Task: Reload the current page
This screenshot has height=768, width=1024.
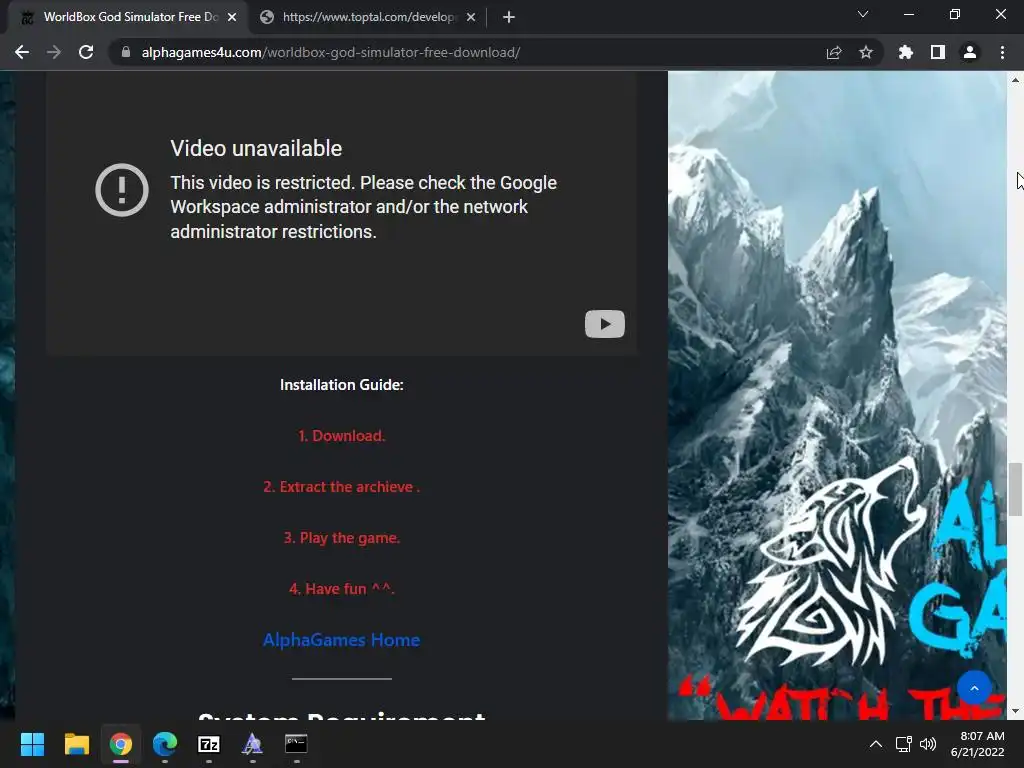Action: [86, 52]
